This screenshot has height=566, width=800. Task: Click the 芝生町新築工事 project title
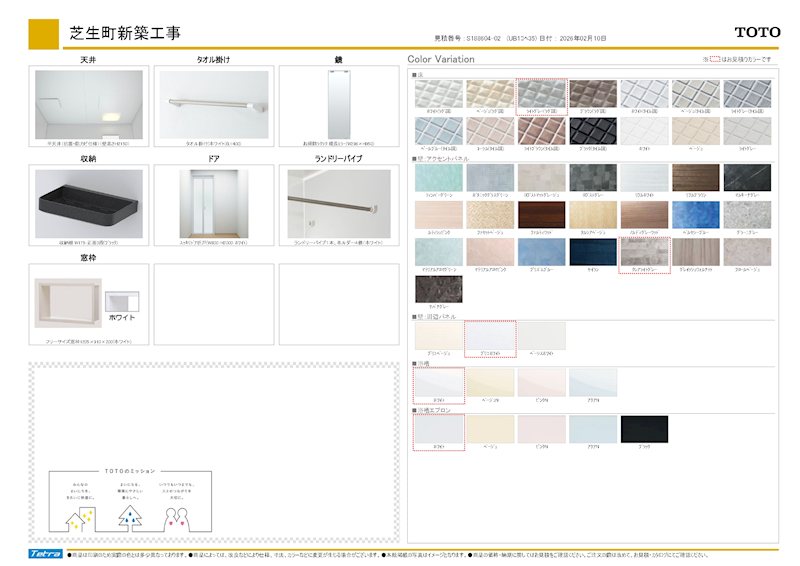coord(125,34)
